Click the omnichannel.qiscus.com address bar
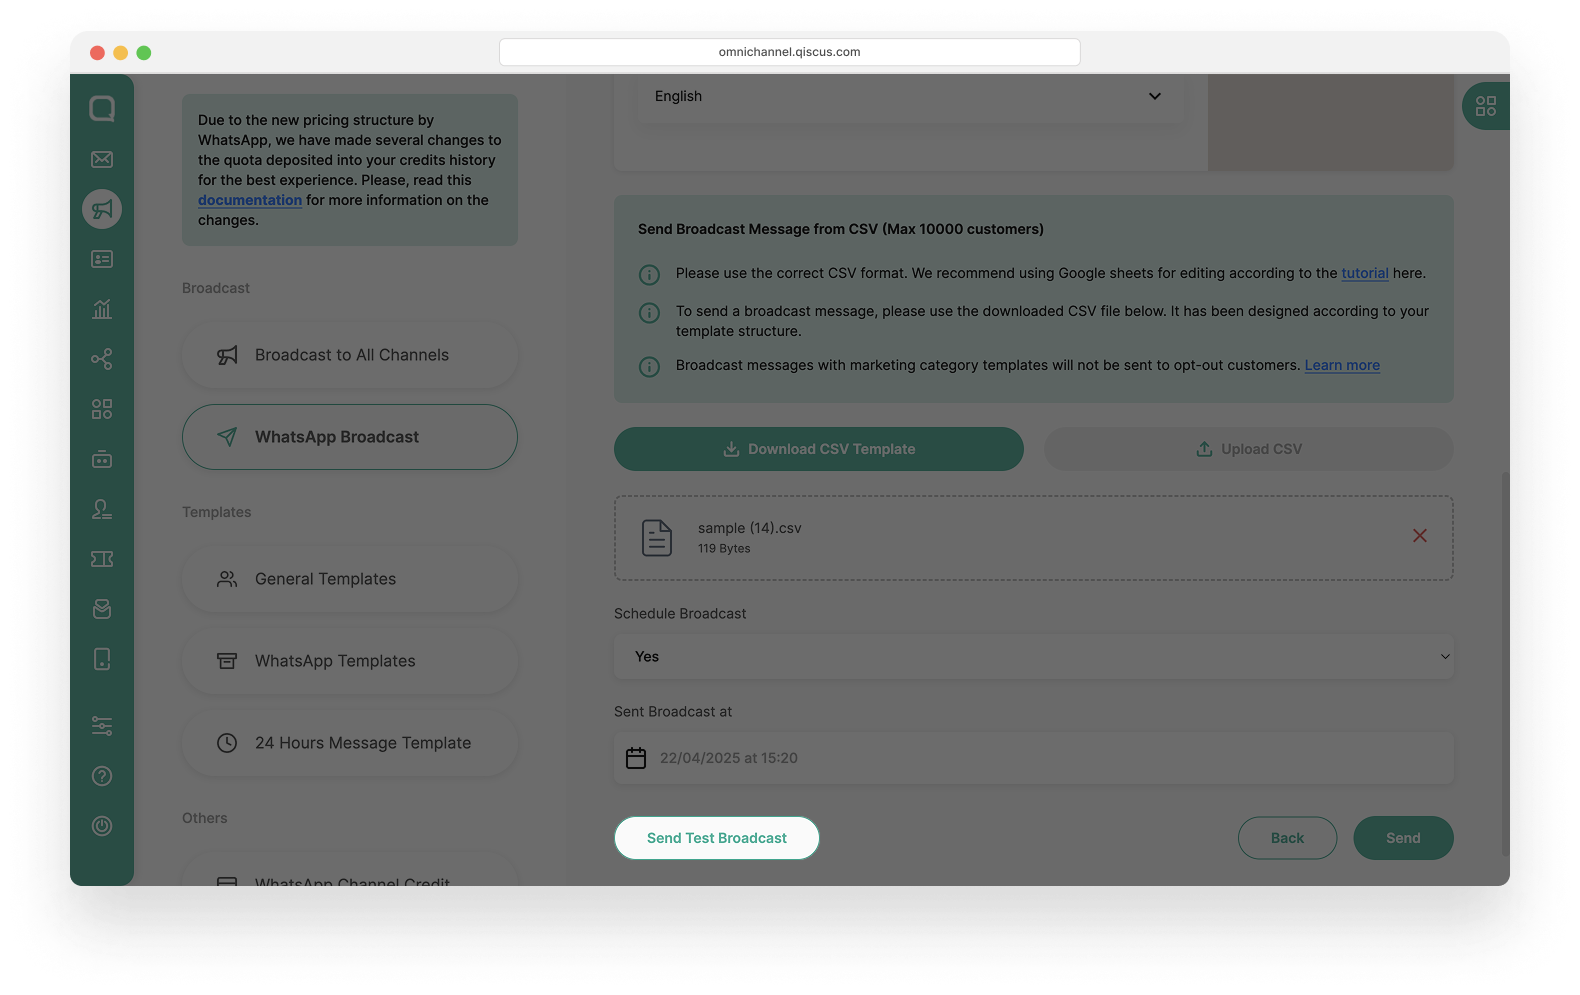The width and height of the screenshot is (1580, 995). point(790,52)
